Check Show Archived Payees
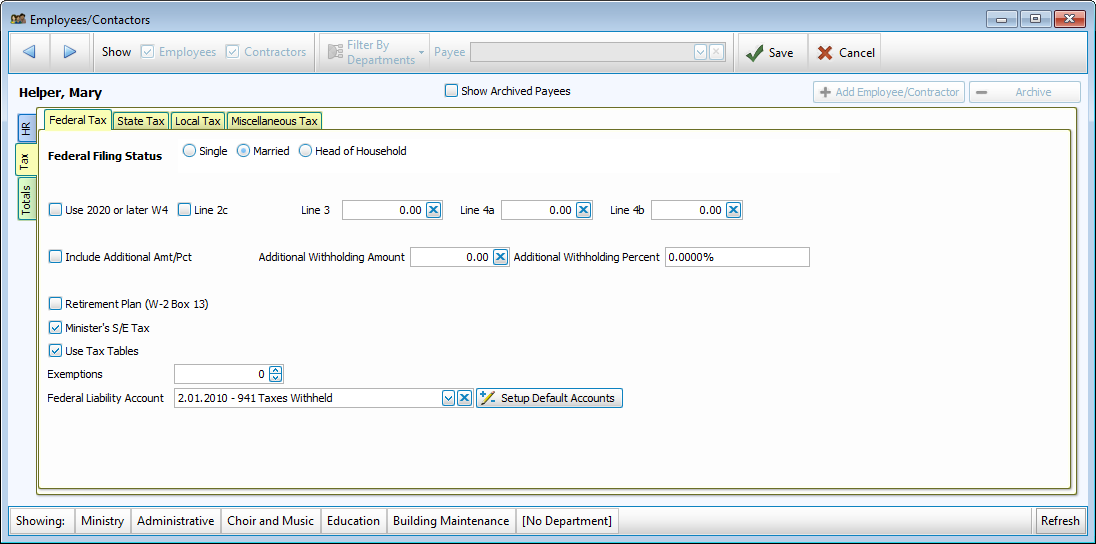 451,91
